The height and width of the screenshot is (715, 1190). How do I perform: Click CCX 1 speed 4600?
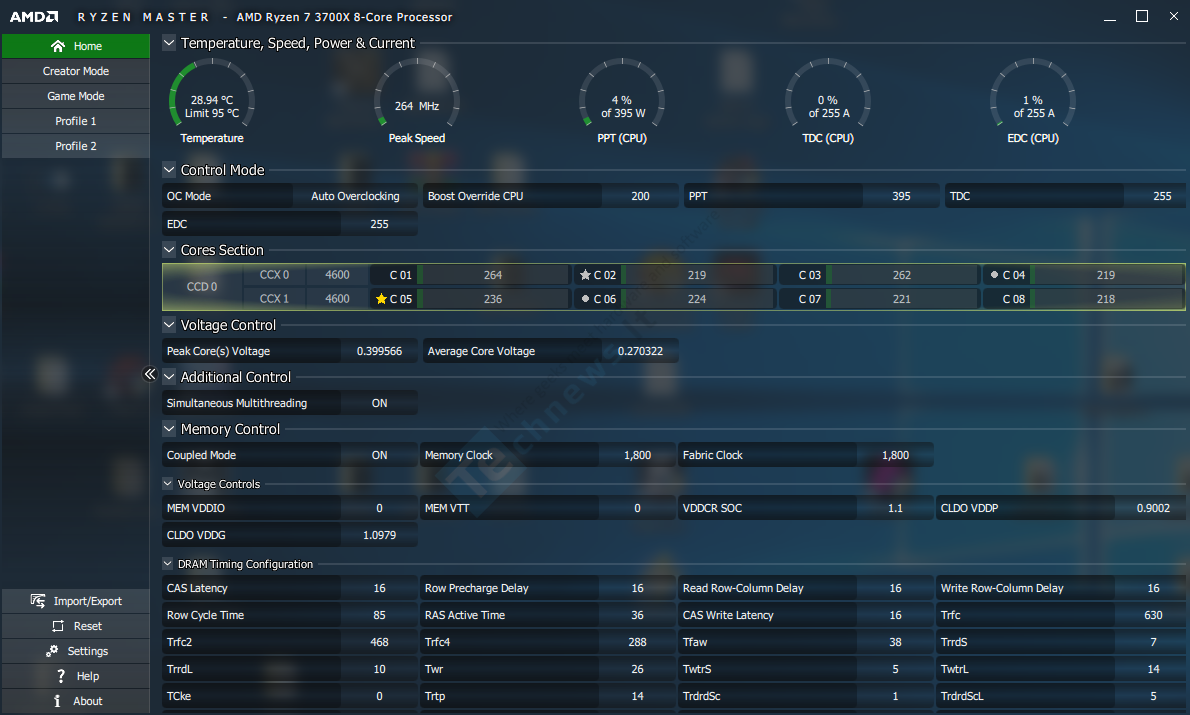(337, 299)
